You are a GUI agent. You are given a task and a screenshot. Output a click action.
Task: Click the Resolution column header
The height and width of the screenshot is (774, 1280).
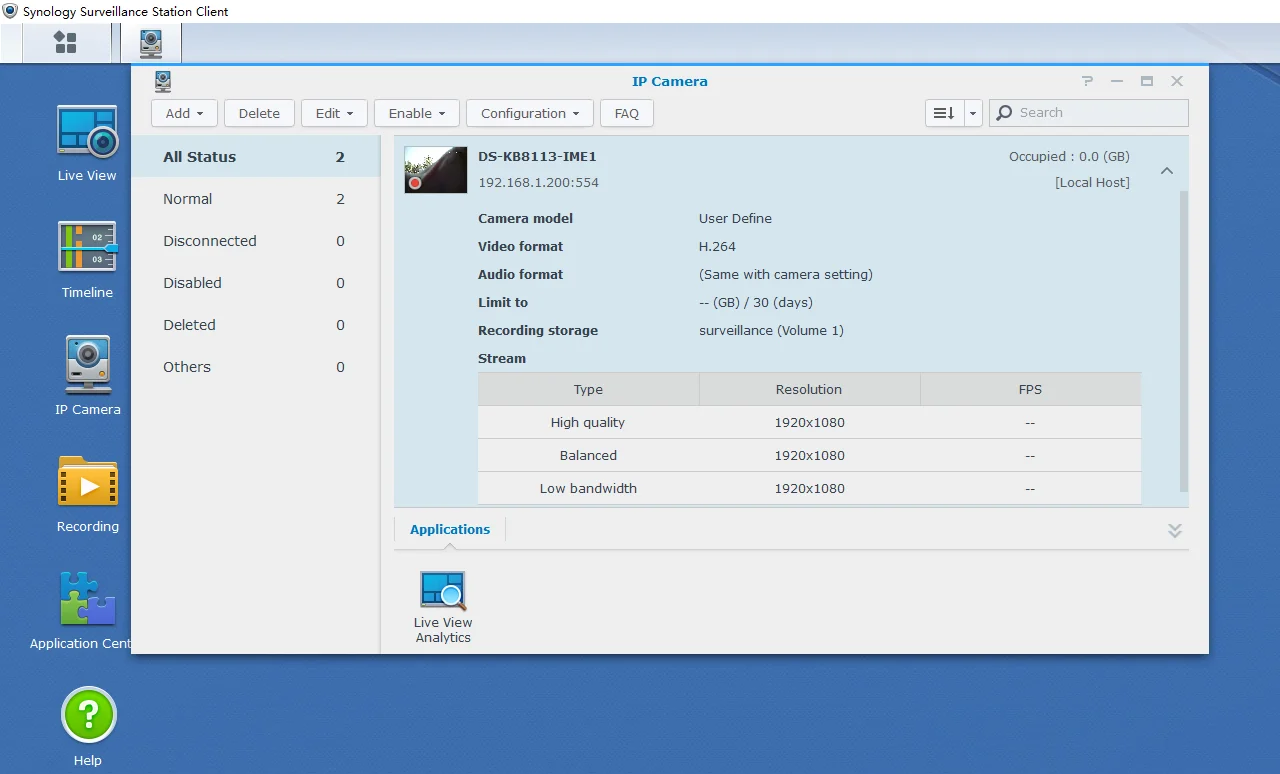point(809,390)
